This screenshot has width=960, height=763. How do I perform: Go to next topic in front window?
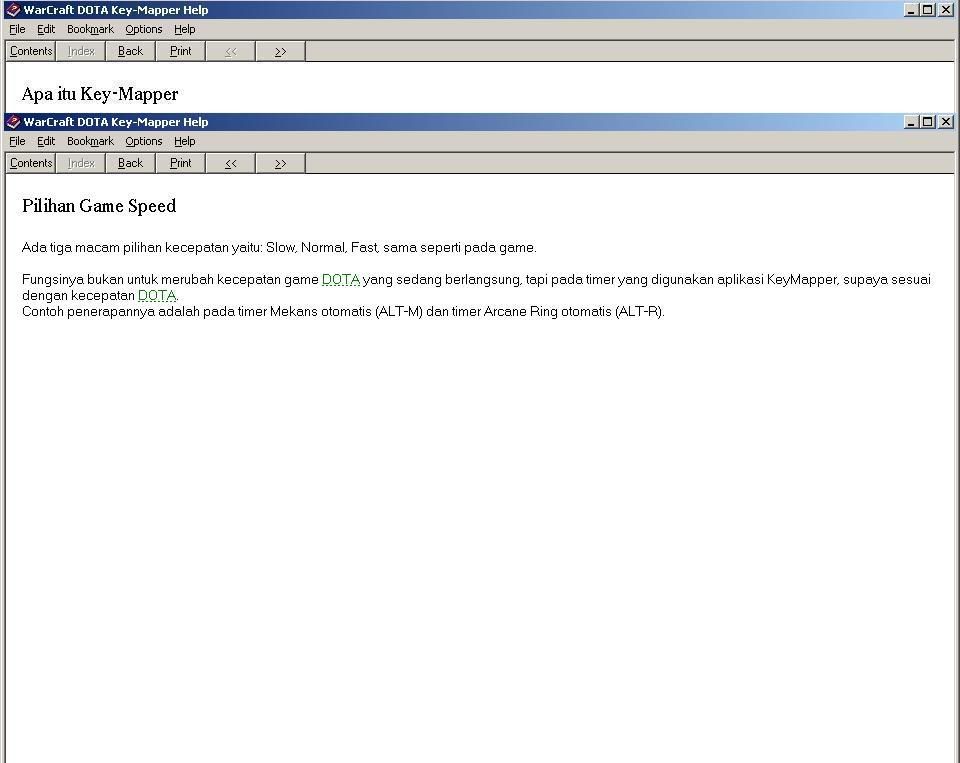[280, 164]
